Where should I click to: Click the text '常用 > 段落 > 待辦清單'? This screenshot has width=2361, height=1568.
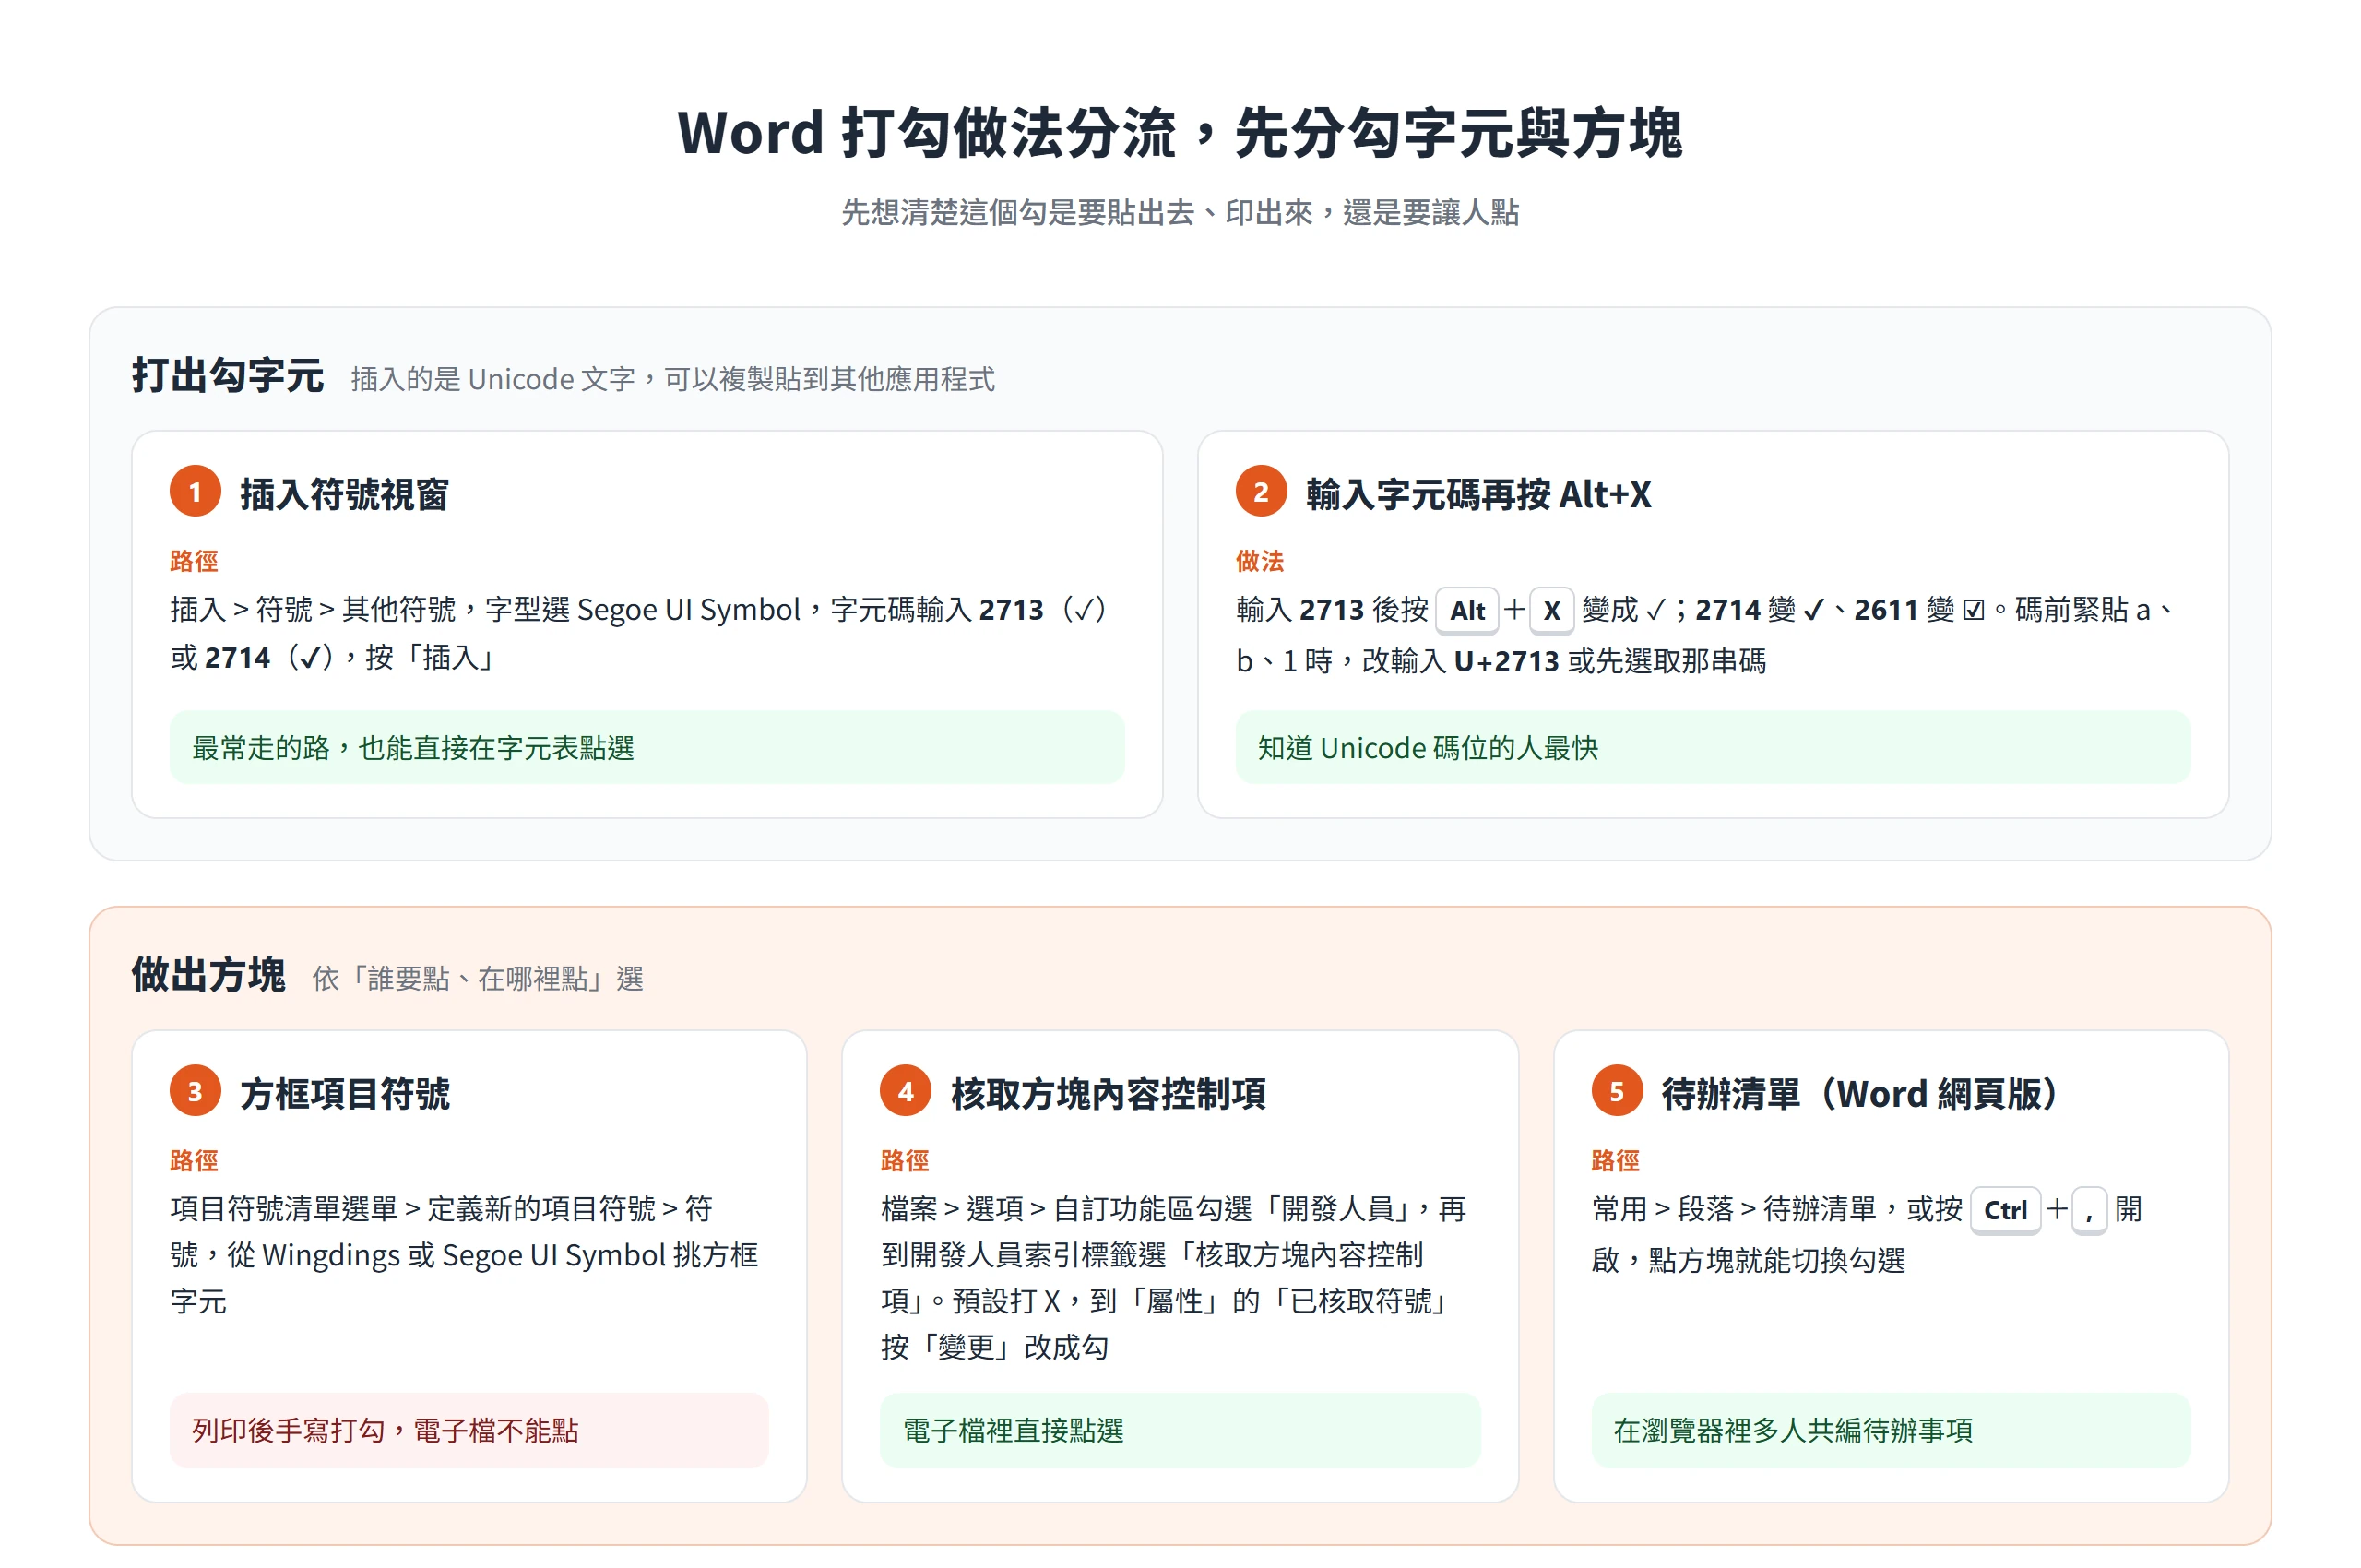pos(1733,1210)
